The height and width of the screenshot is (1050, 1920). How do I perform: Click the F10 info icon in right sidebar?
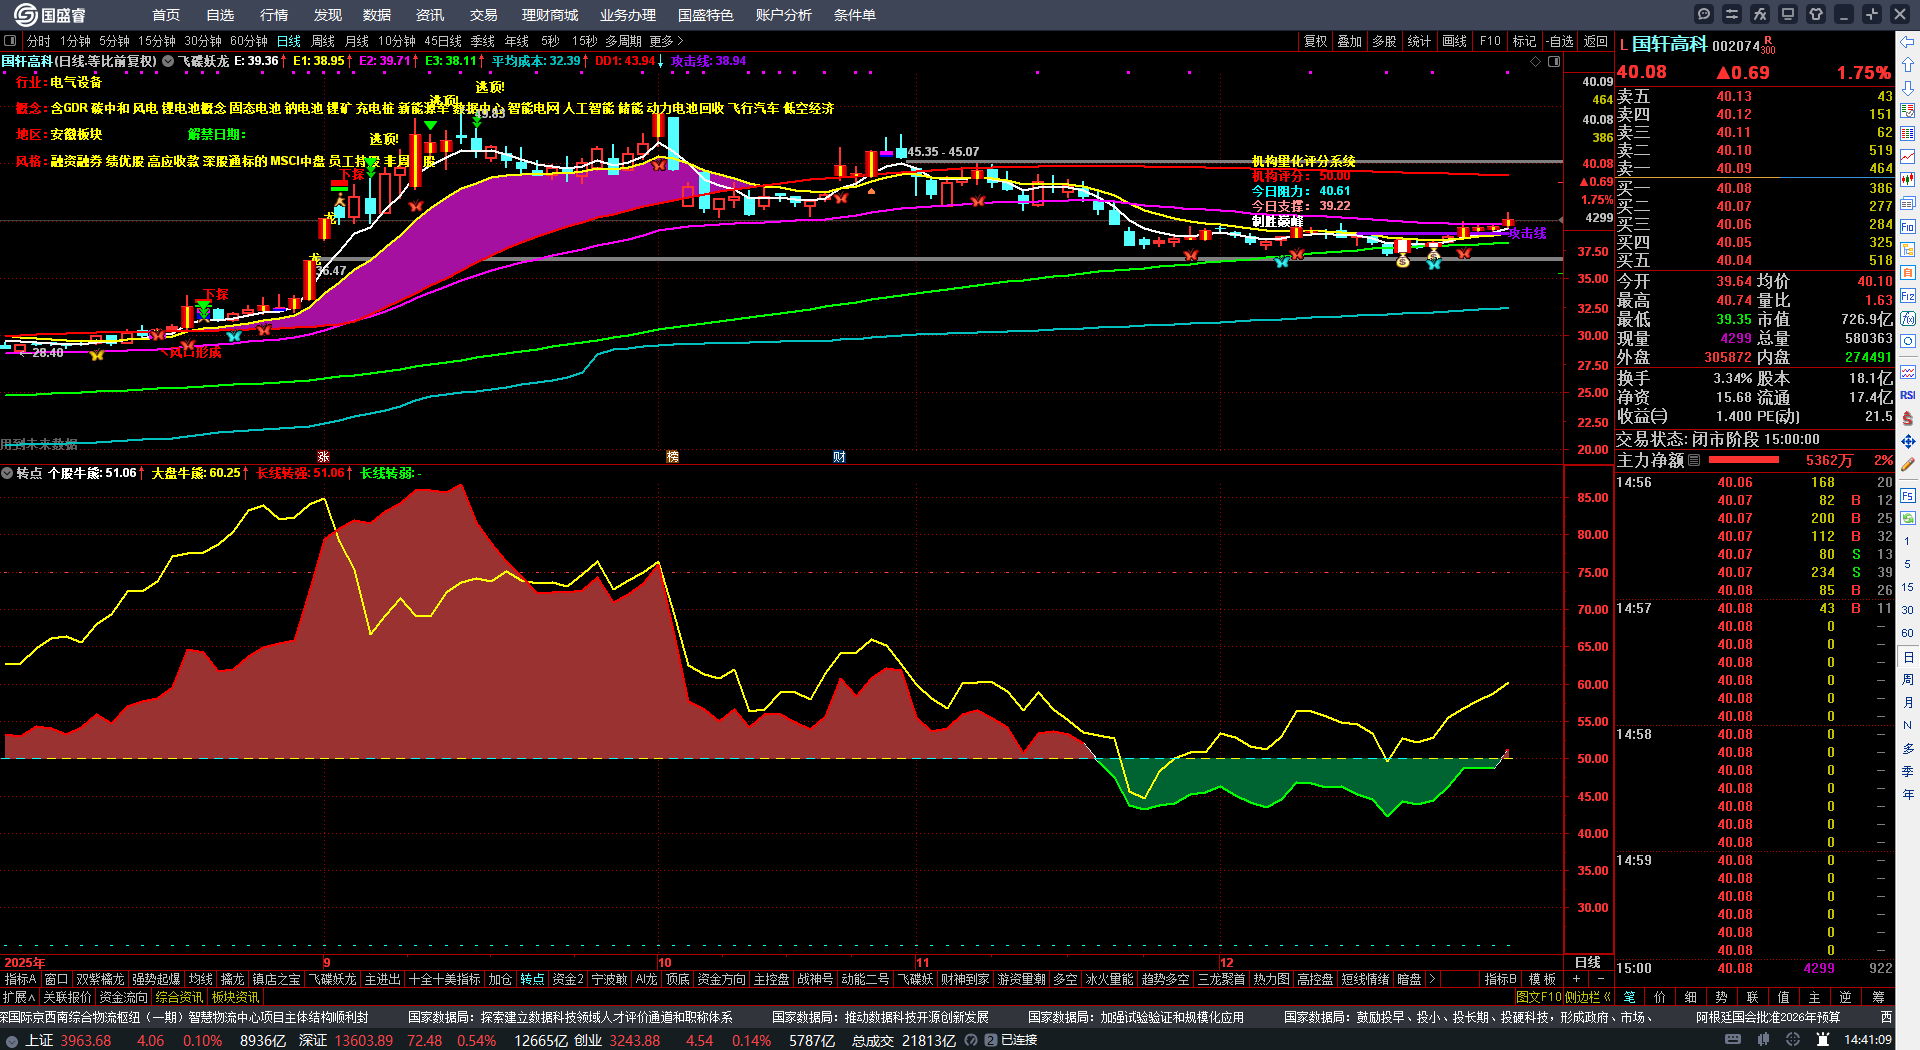(1908, 227)
